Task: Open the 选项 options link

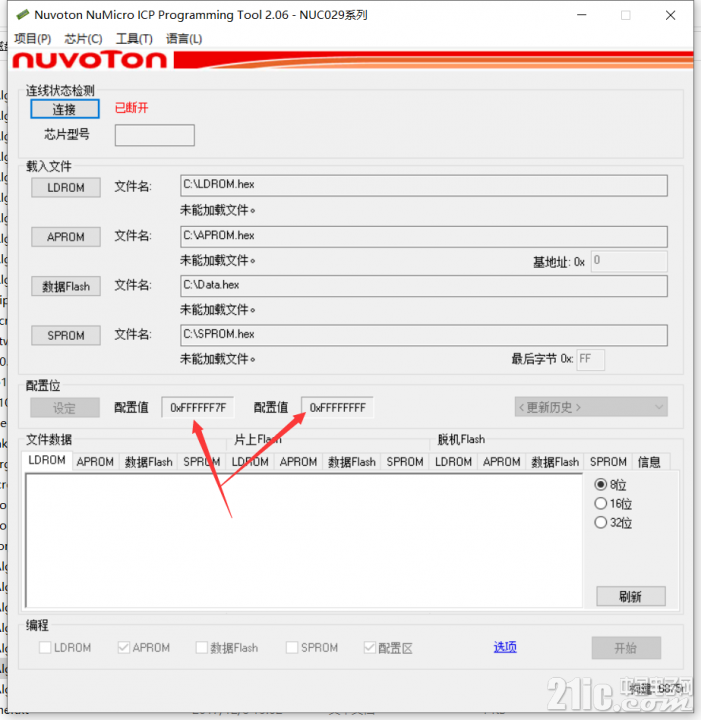Action: coord(505,647)
